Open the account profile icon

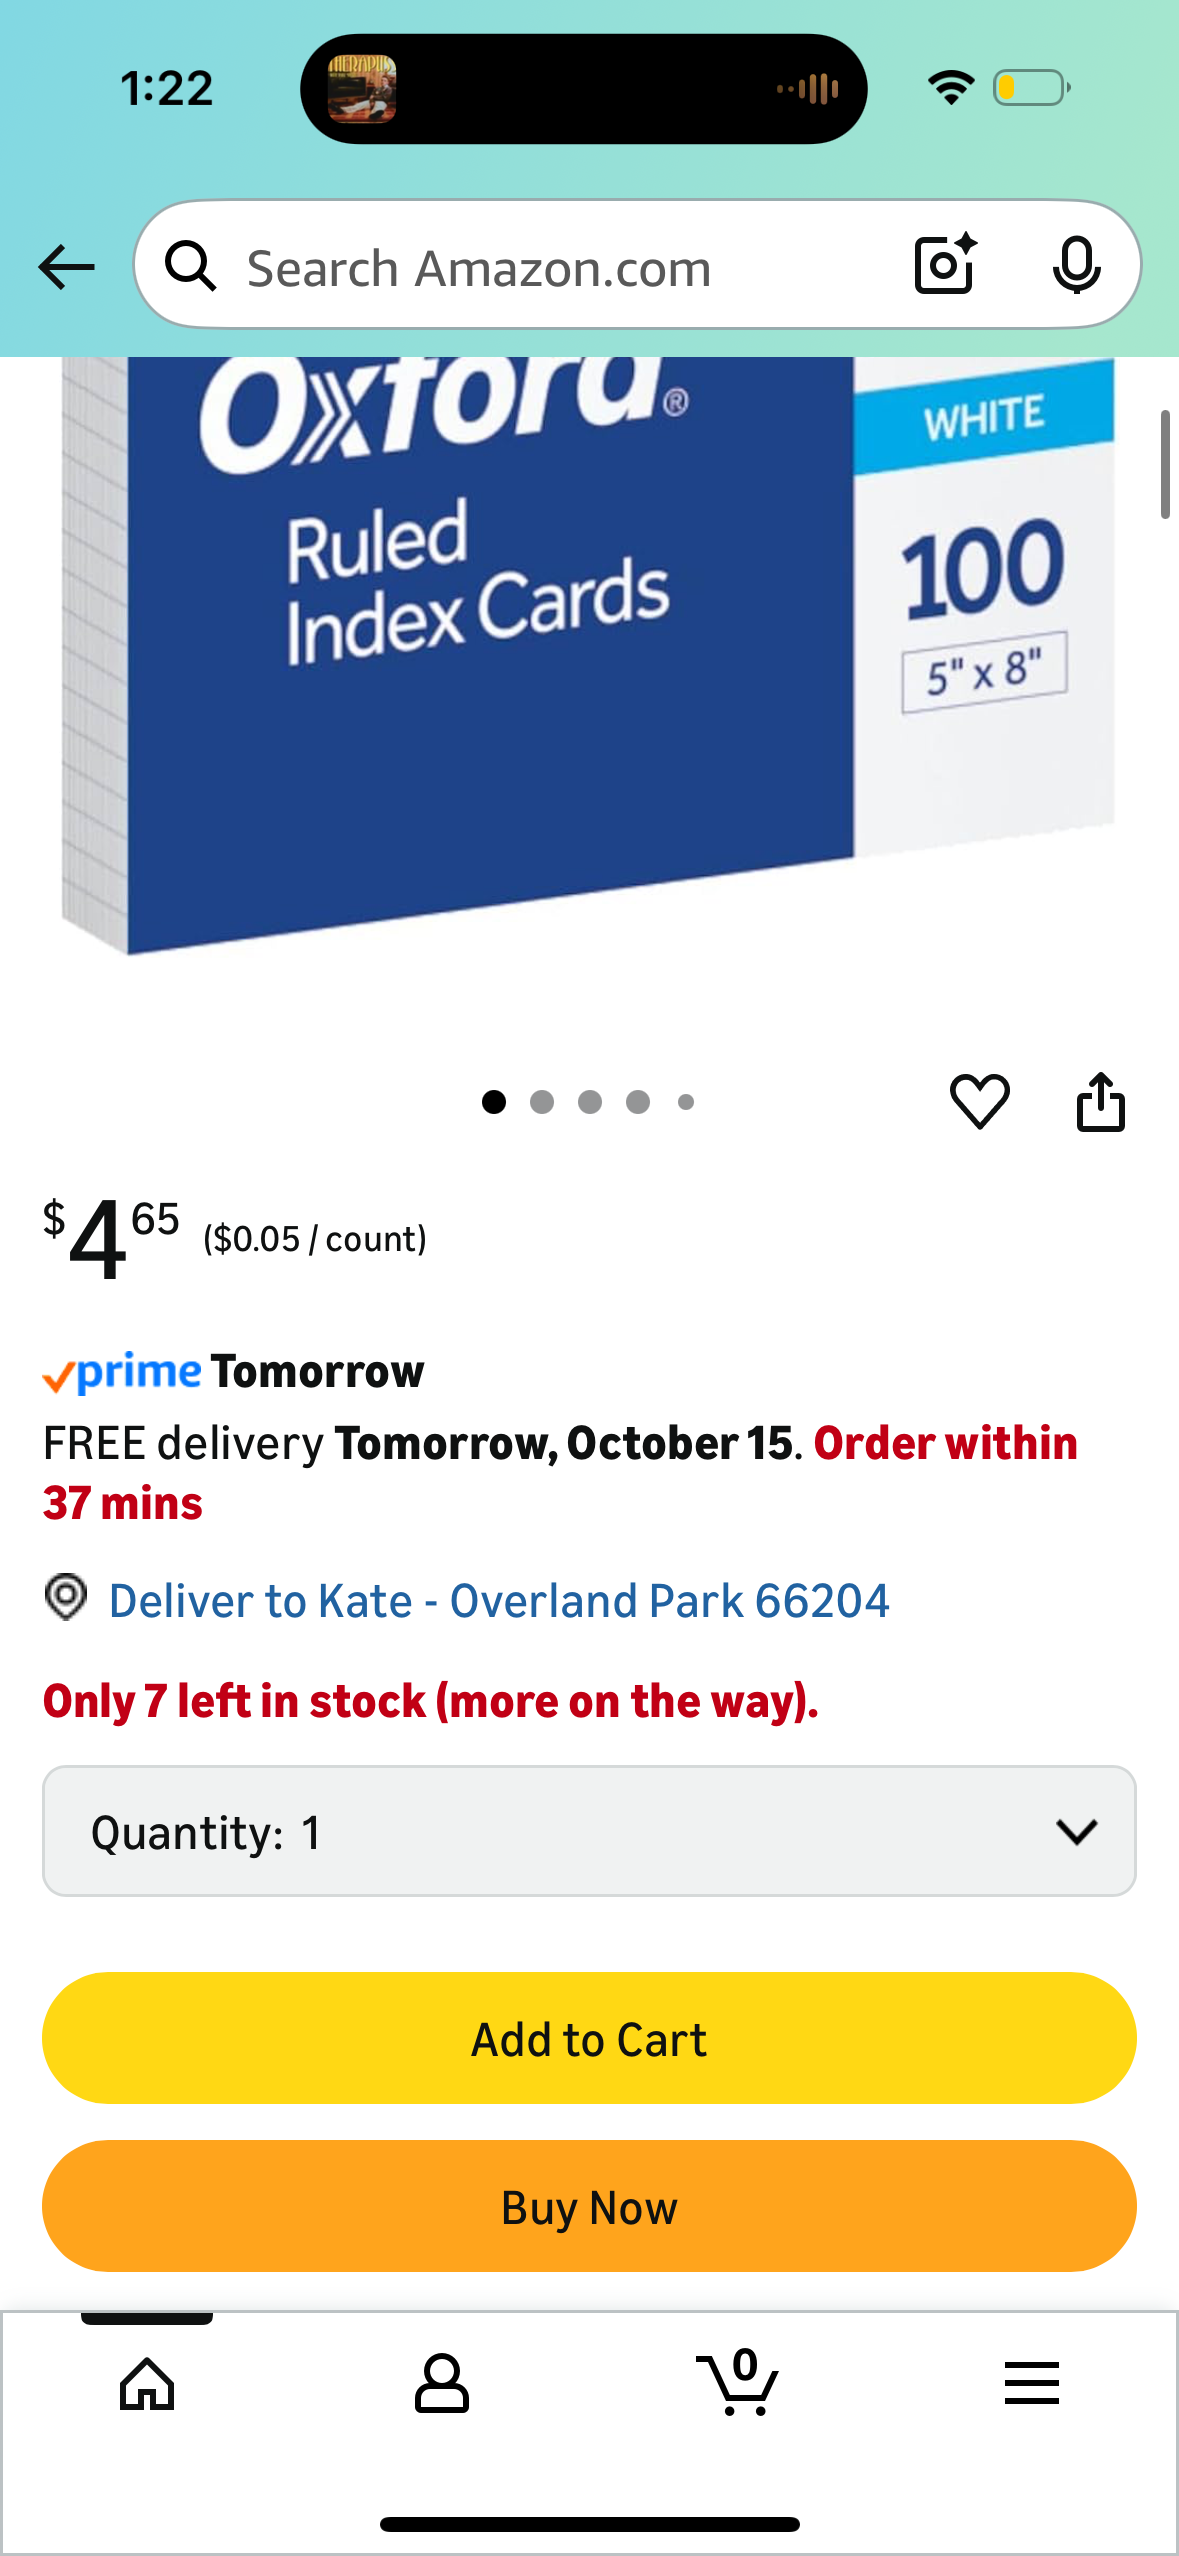click(441, 2384)
